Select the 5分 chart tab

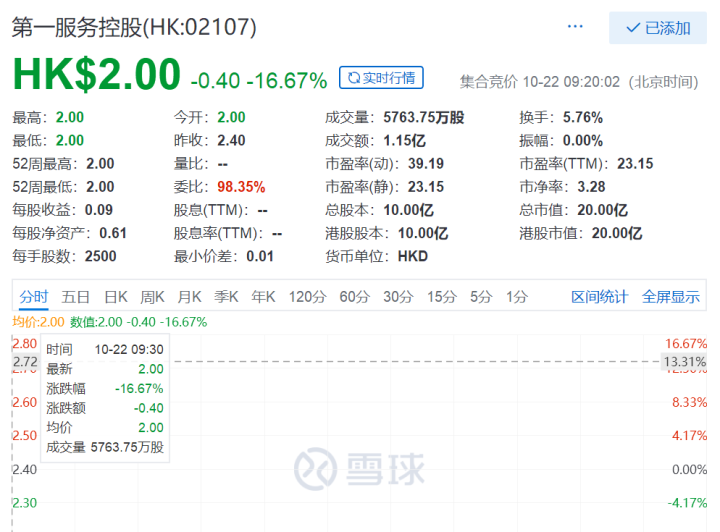[x=481, y=297]
